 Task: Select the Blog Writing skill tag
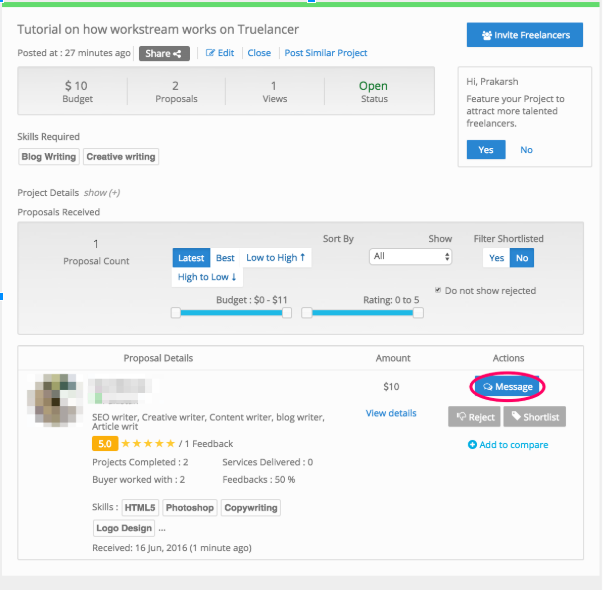point(49,157)
